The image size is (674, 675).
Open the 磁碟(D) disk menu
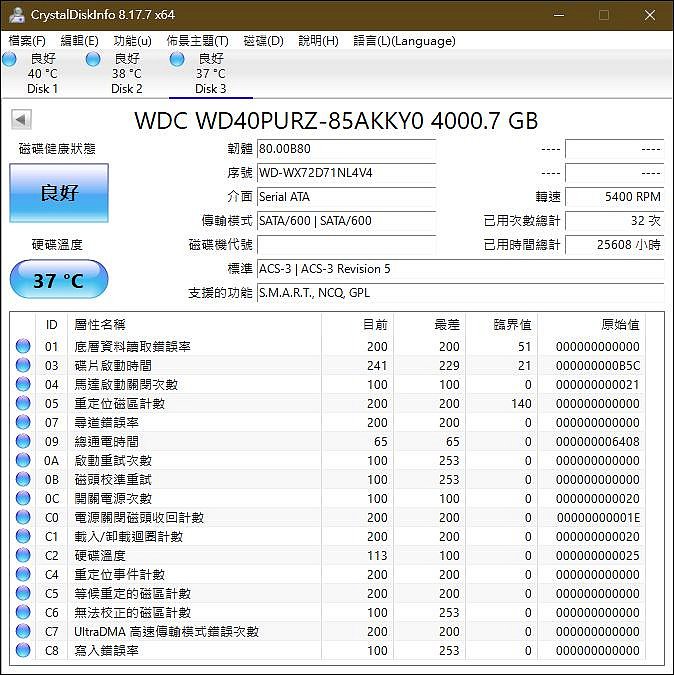click(x=263, y=41)
